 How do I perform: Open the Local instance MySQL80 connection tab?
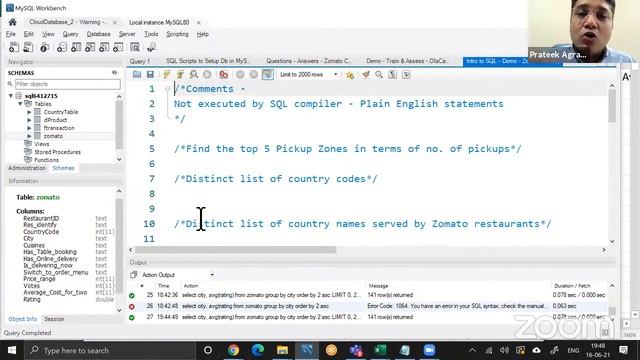tap(159, 22)
